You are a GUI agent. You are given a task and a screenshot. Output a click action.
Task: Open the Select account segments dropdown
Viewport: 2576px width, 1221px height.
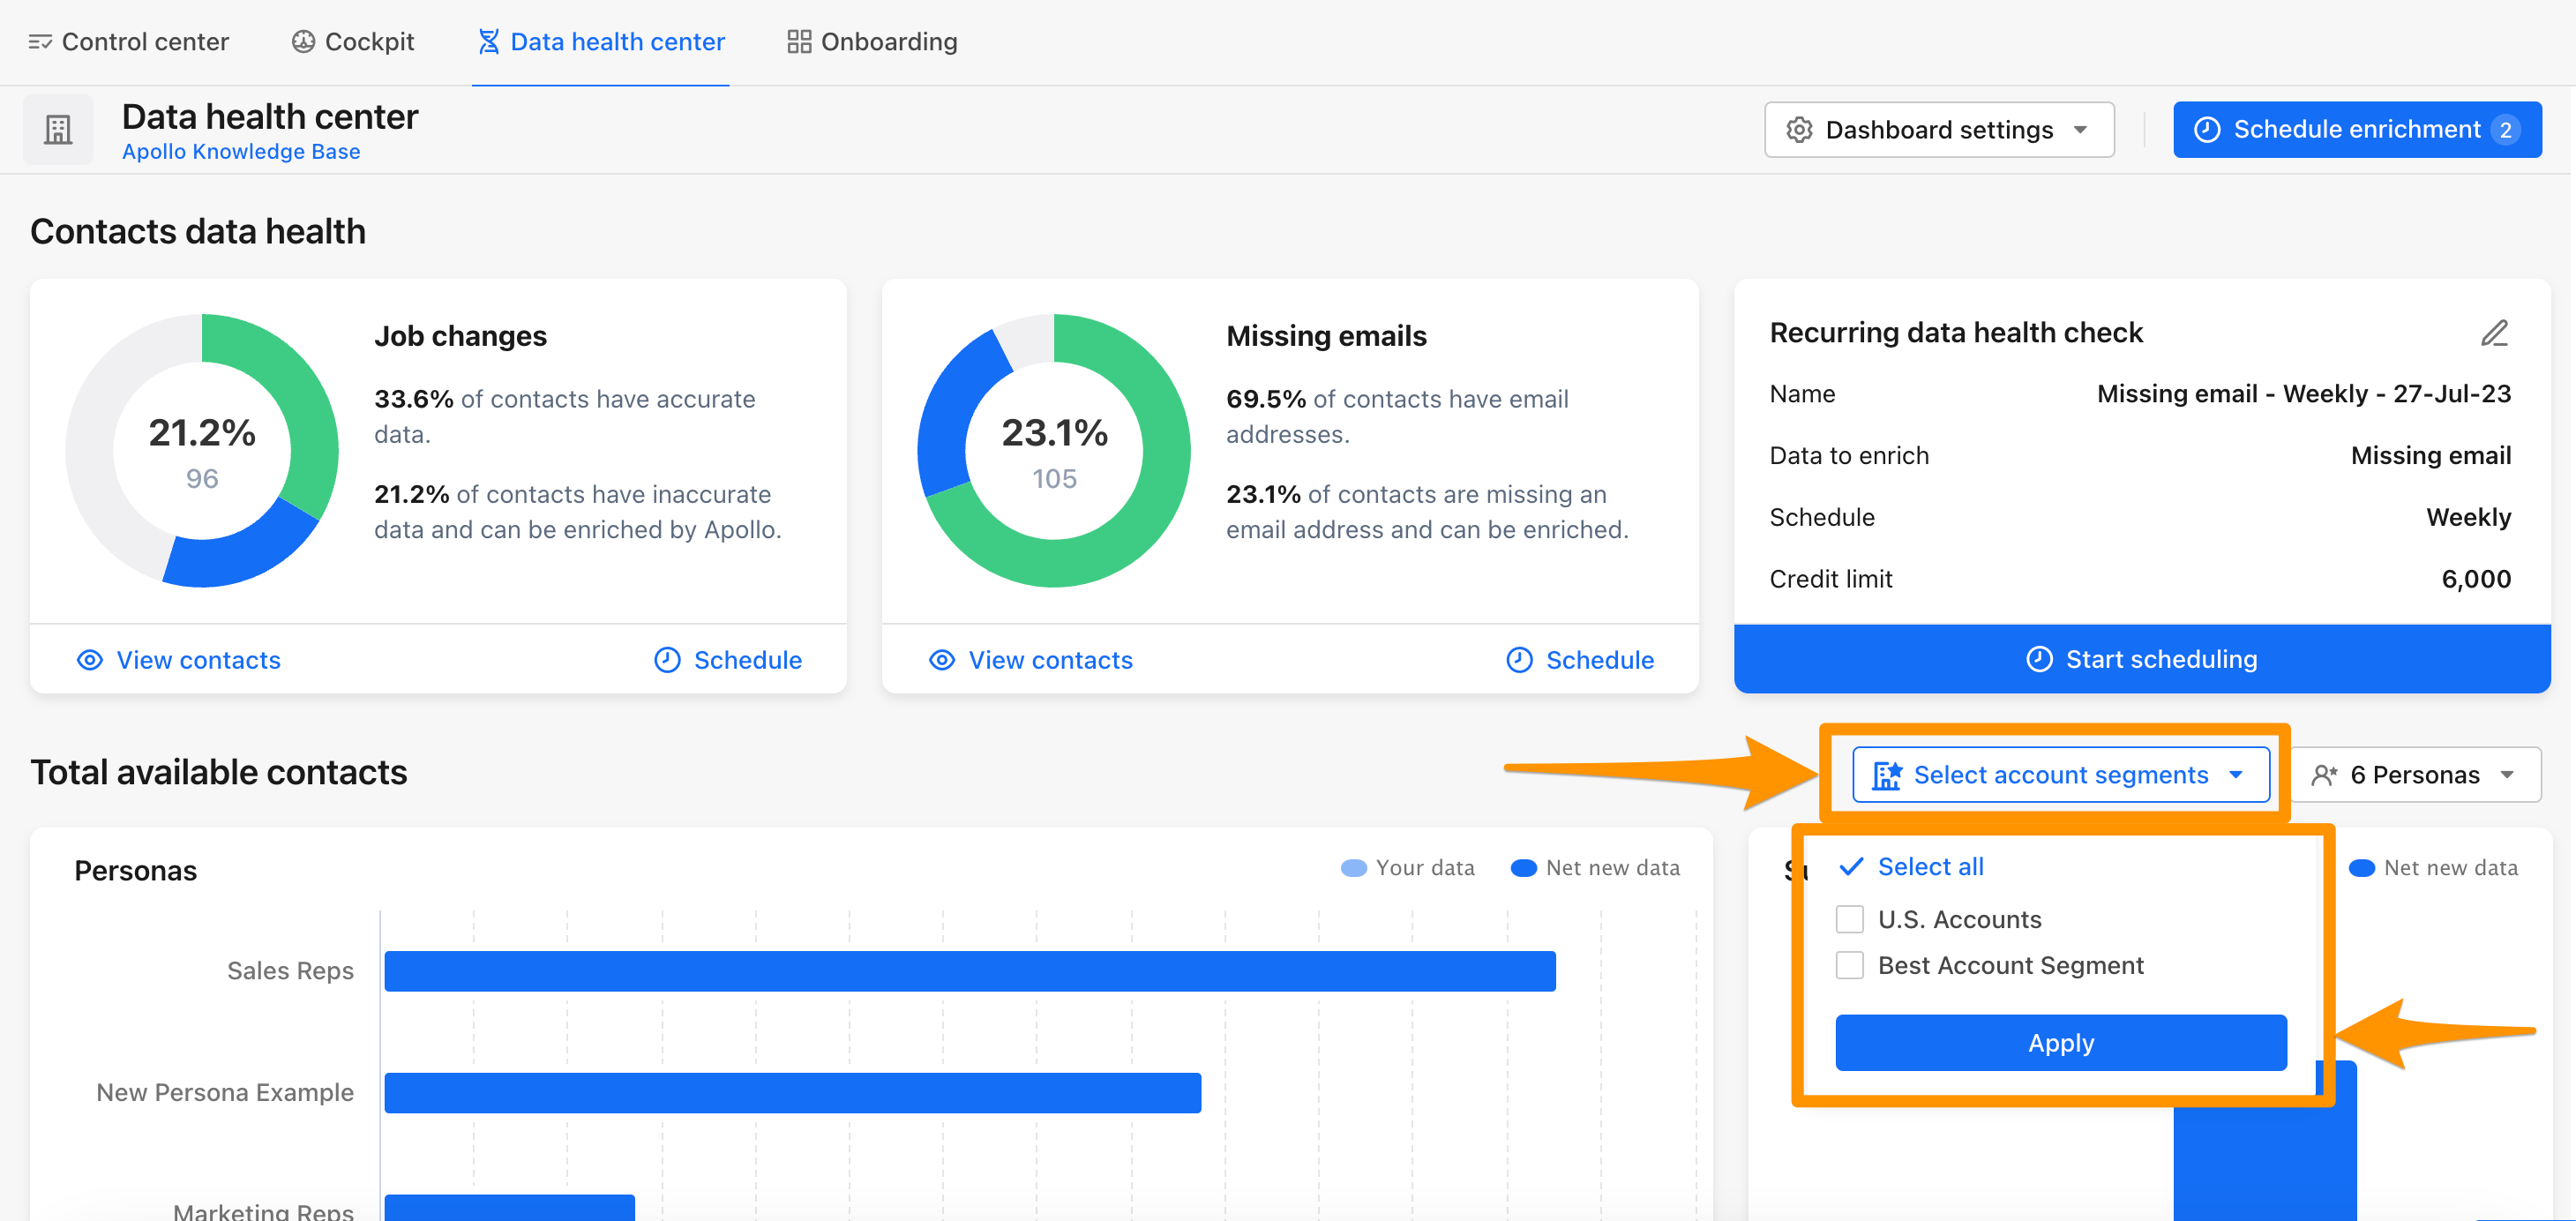coord(2060,775)
